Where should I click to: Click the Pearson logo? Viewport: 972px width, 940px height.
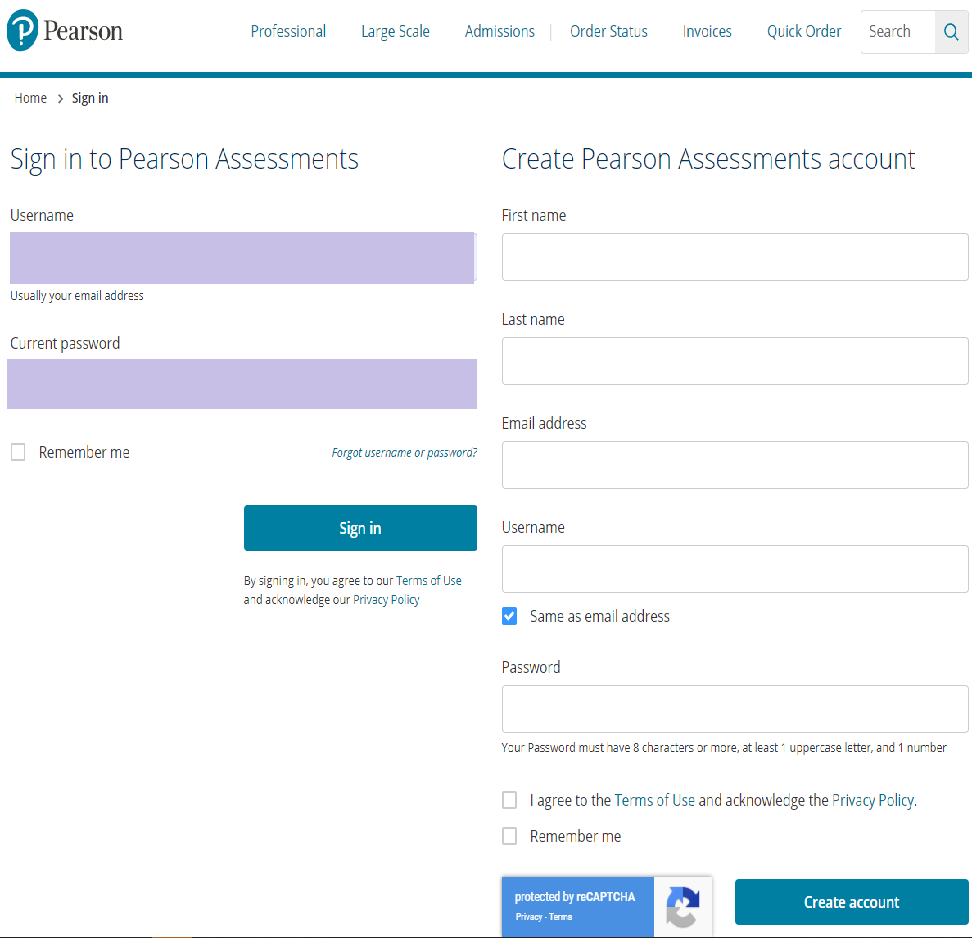pyautogui.click(x=64, y=32)
